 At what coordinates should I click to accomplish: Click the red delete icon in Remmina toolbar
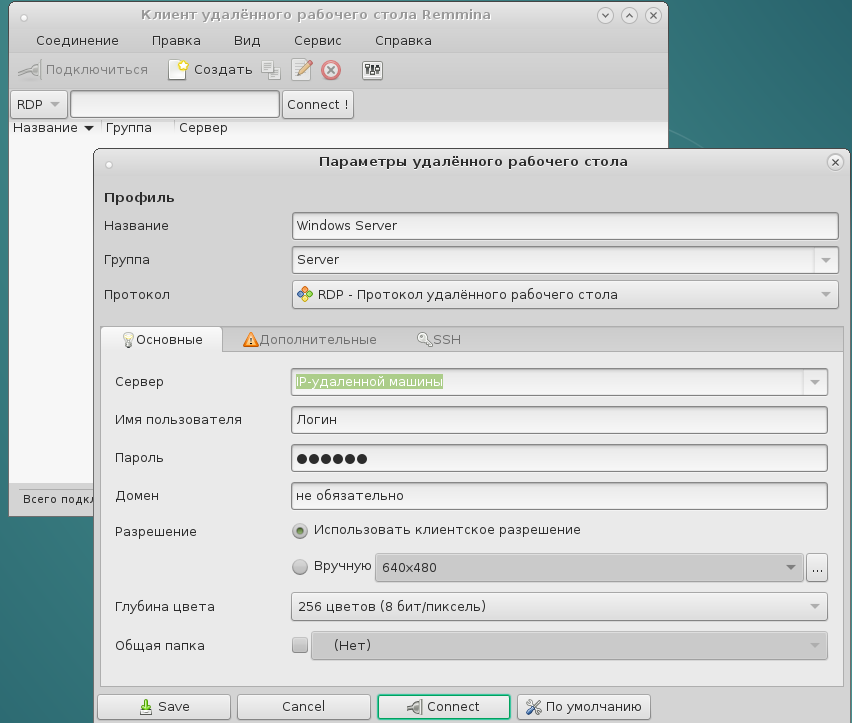point(331,70)
